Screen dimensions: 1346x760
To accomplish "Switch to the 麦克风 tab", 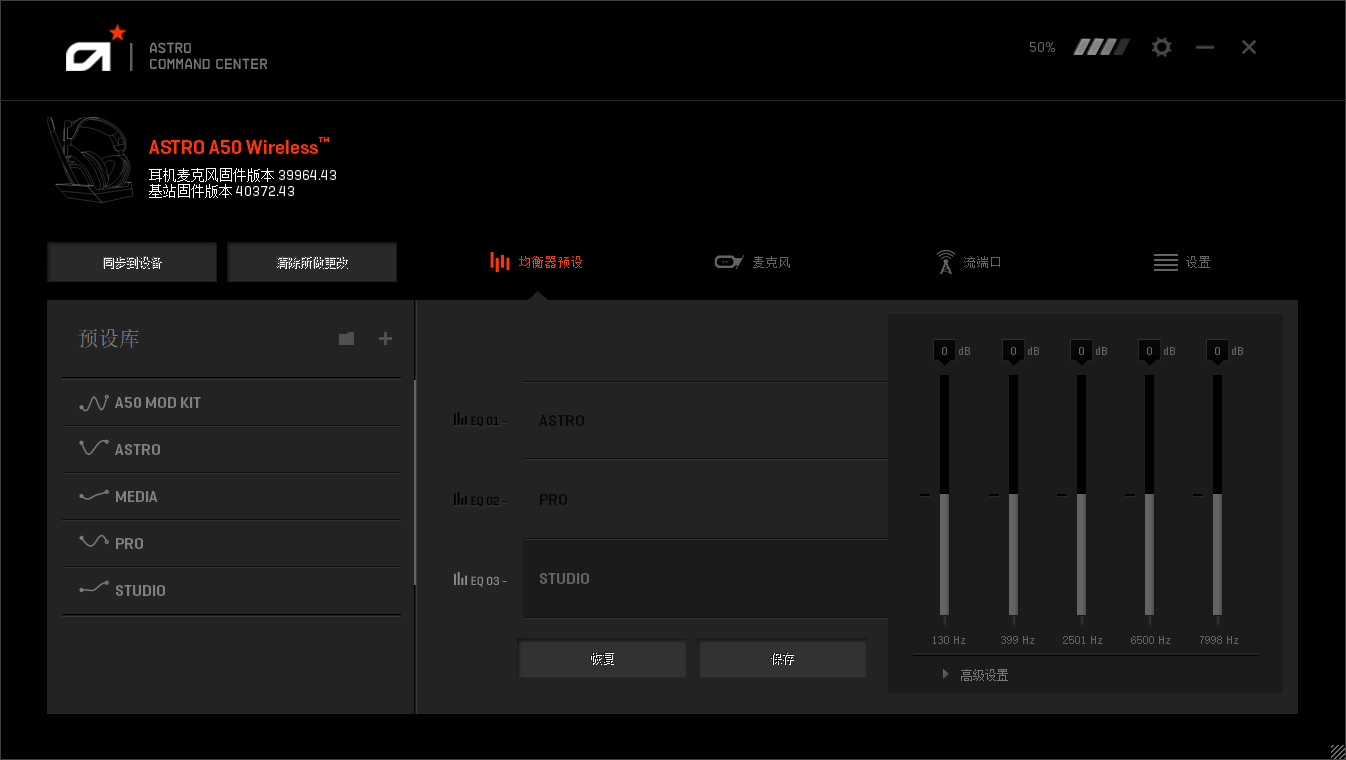I will (x=753, y=262).
